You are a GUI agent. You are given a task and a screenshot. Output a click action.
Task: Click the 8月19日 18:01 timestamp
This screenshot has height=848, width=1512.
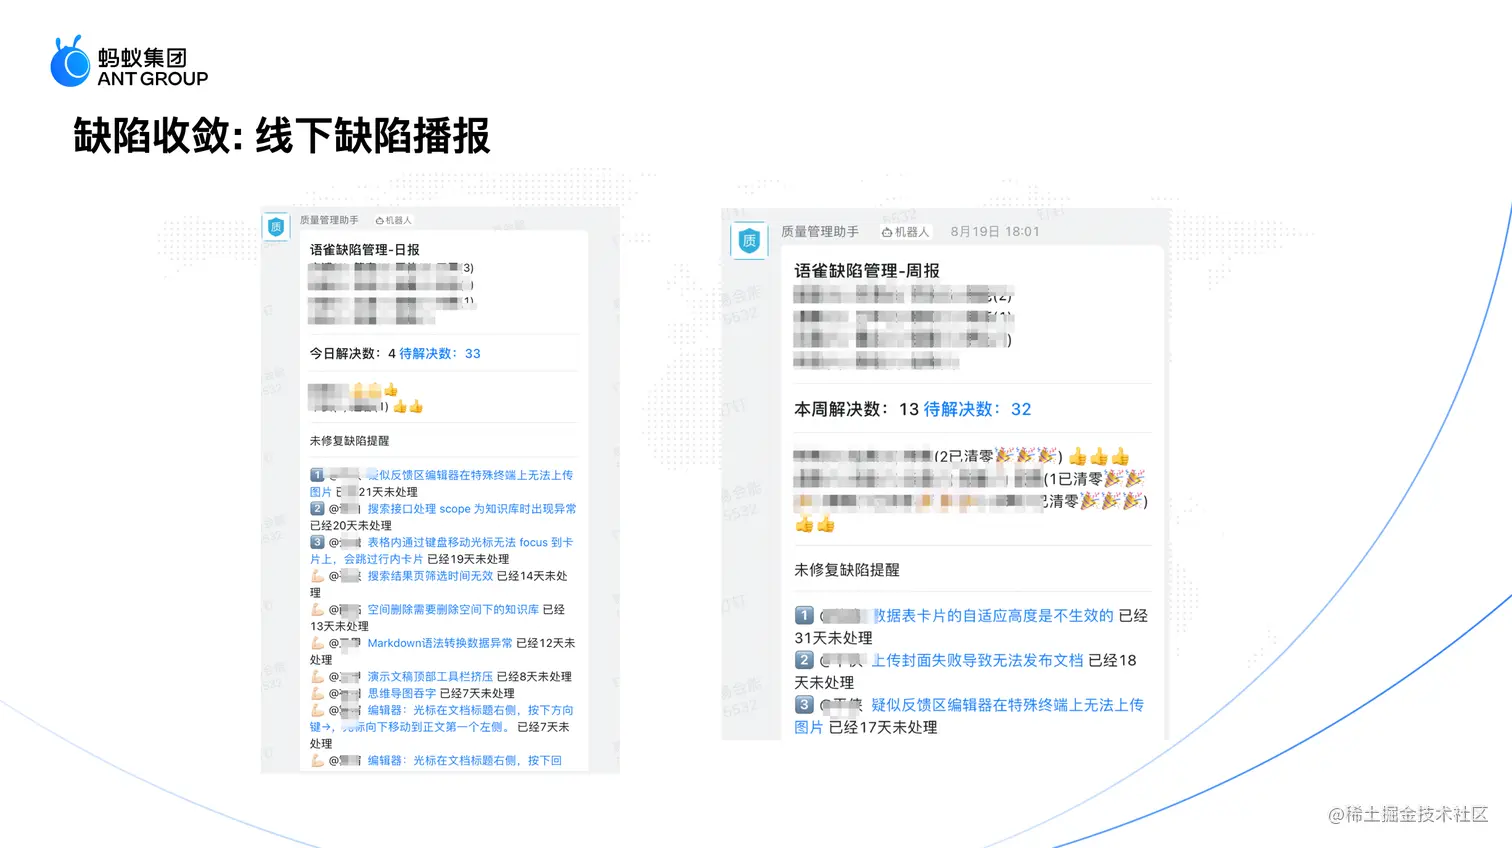(x=995, y=232)
